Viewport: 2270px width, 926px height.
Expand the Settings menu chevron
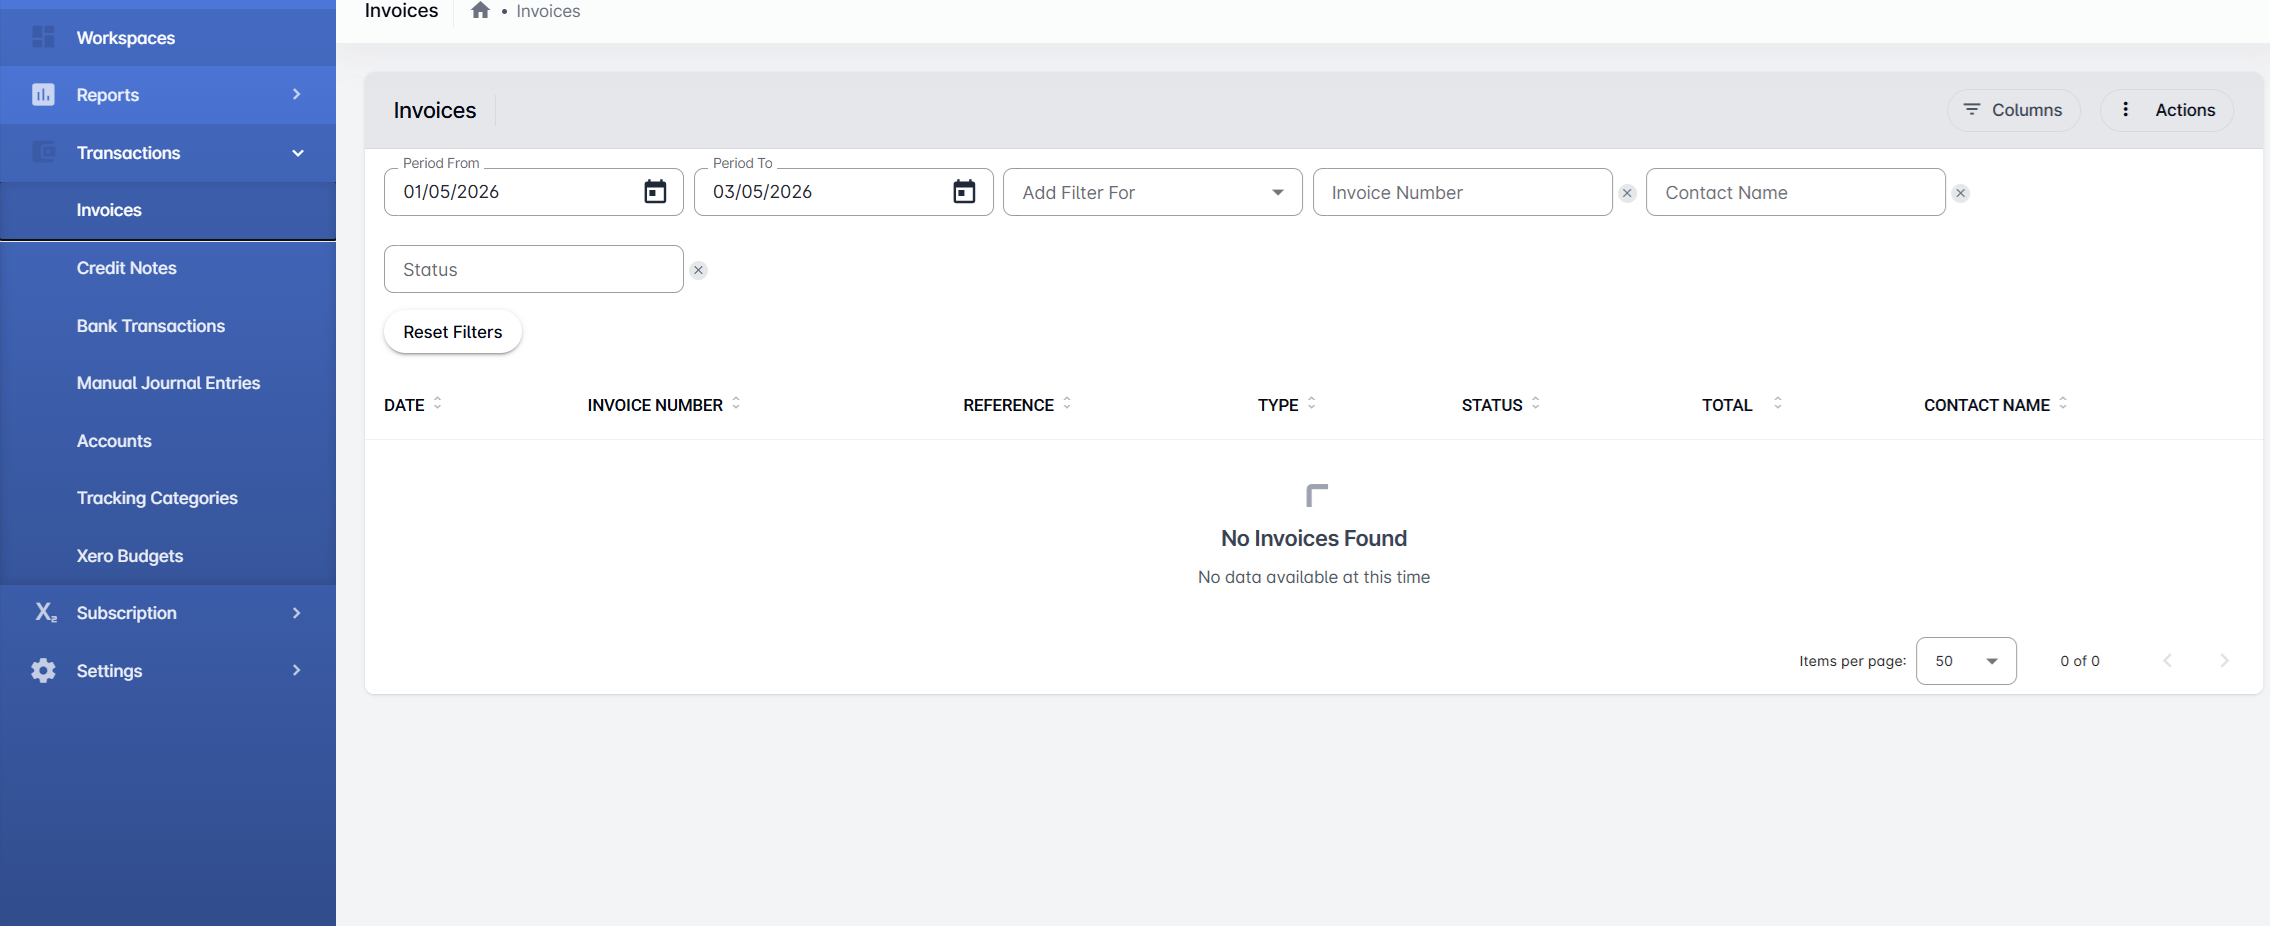click(296, 670)
